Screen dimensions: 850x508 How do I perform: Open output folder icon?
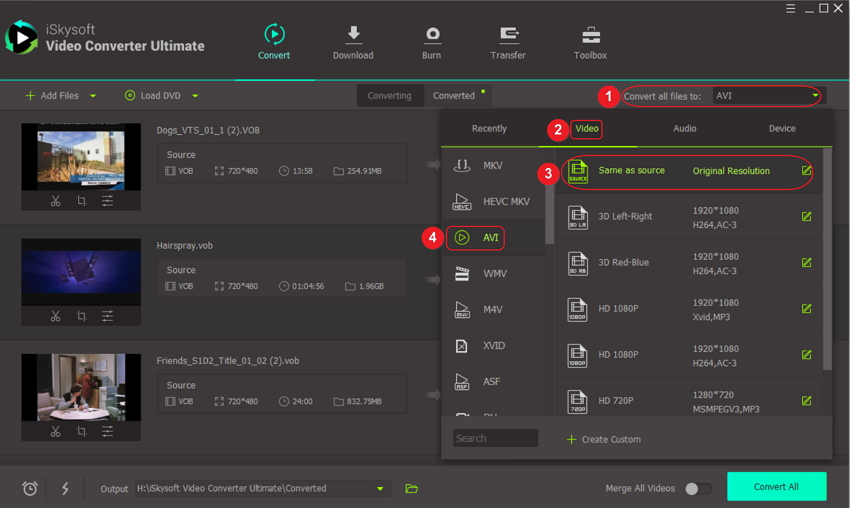tap(411, 489)
